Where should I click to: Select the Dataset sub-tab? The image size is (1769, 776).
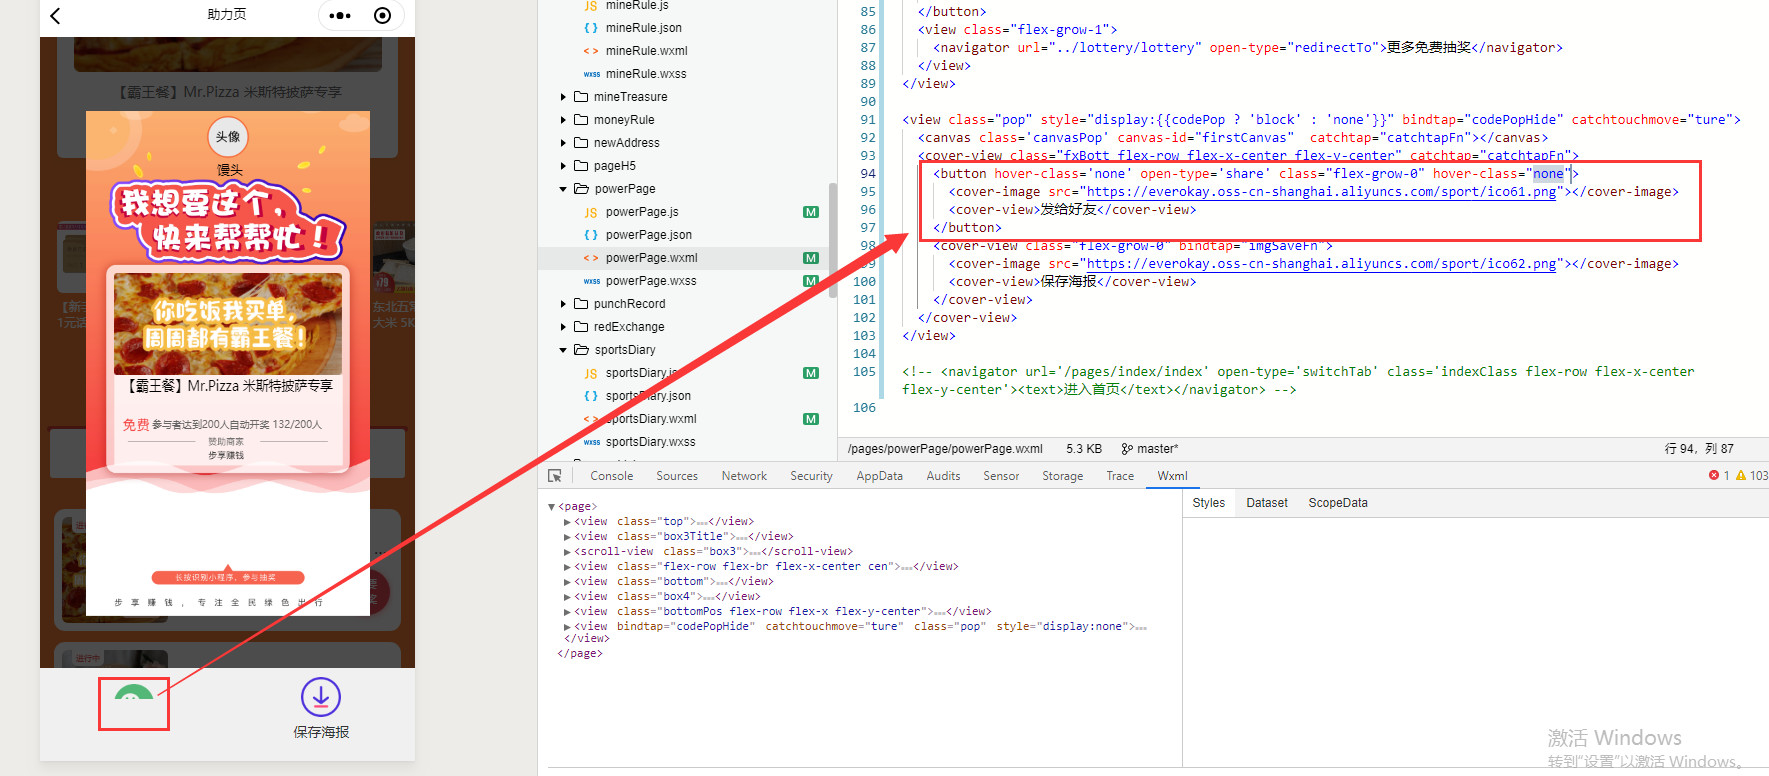(x=1267, y=503)
